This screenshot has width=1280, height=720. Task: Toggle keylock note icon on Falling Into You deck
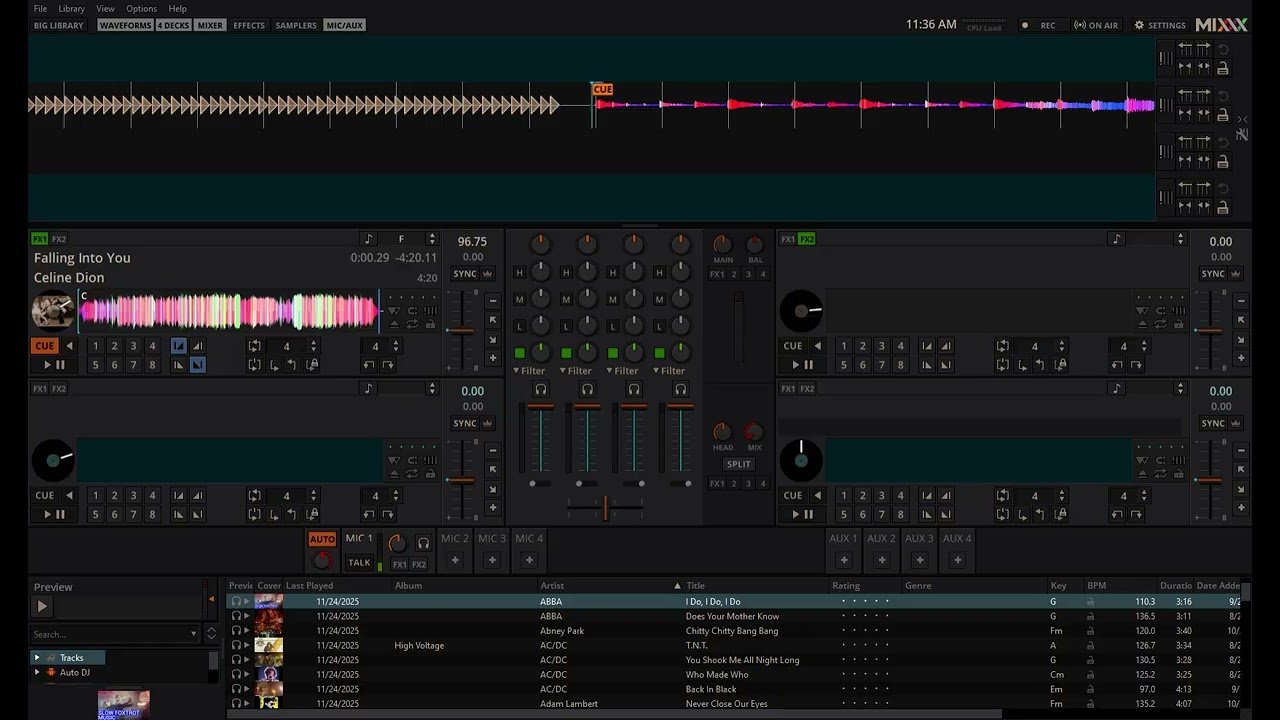point(368,239)
